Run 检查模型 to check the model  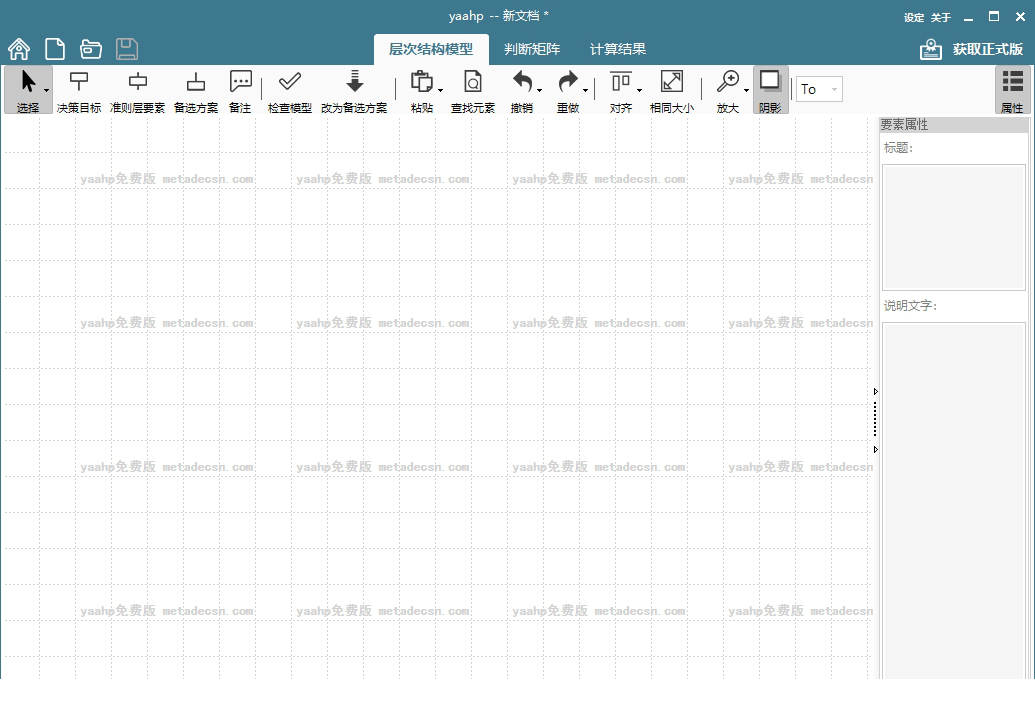tap(290, 90)
